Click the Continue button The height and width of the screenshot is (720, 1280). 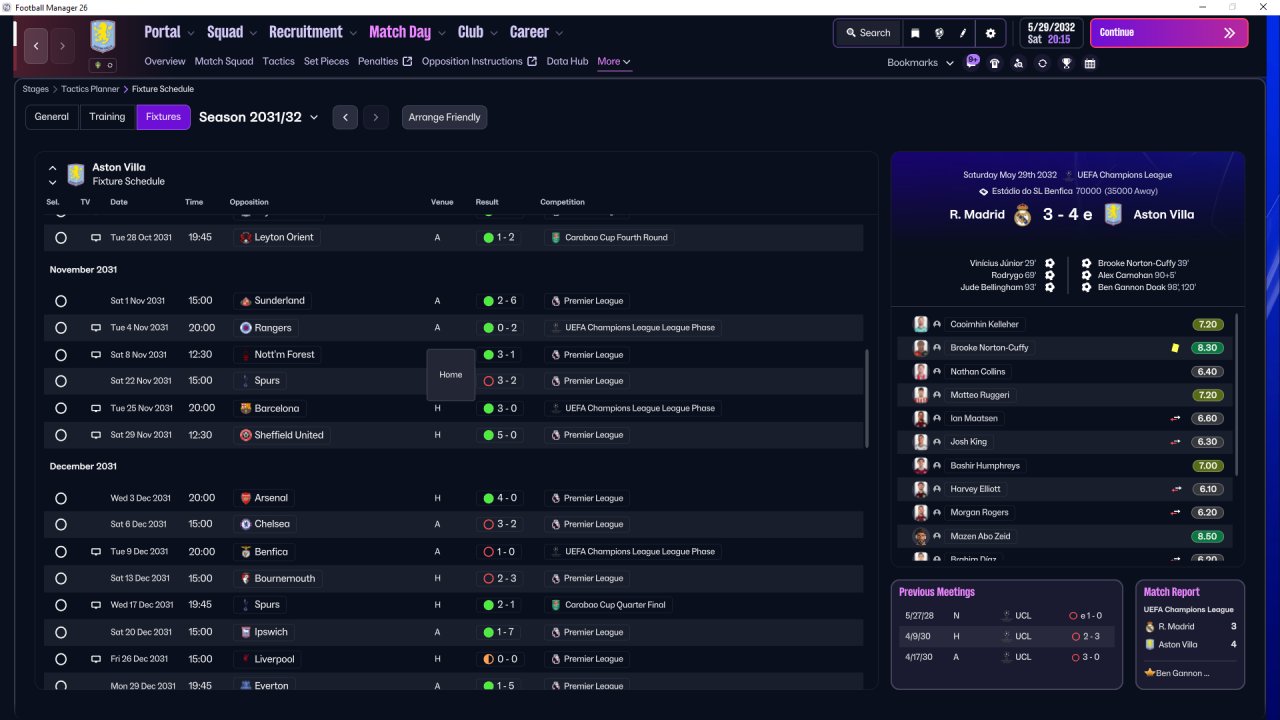1169,33
